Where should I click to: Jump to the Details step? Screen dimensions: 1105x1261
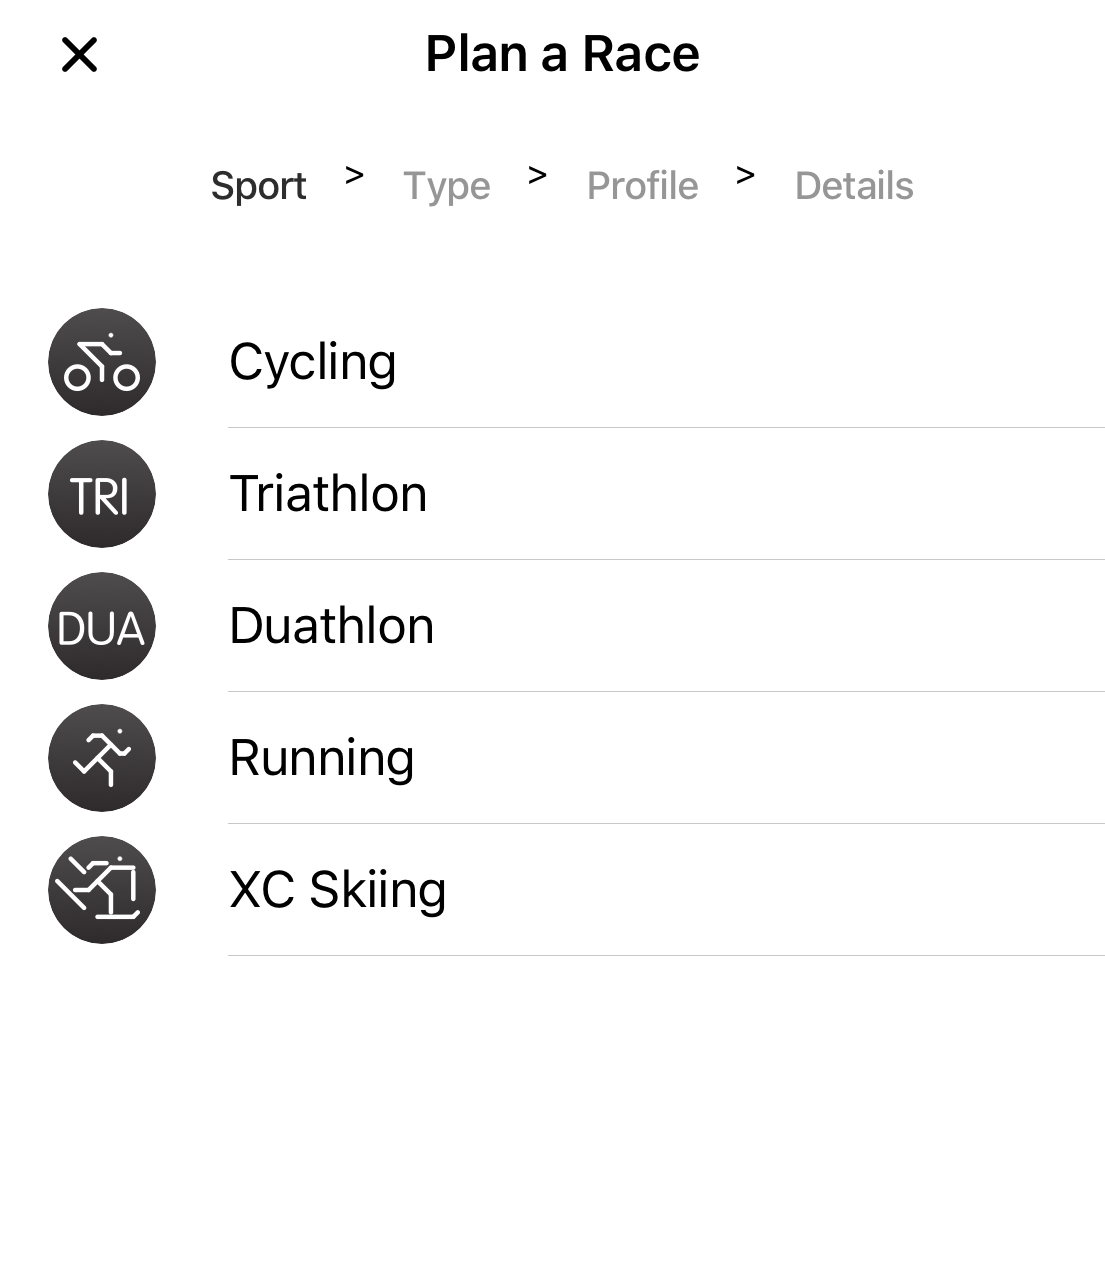click(854, 186)
